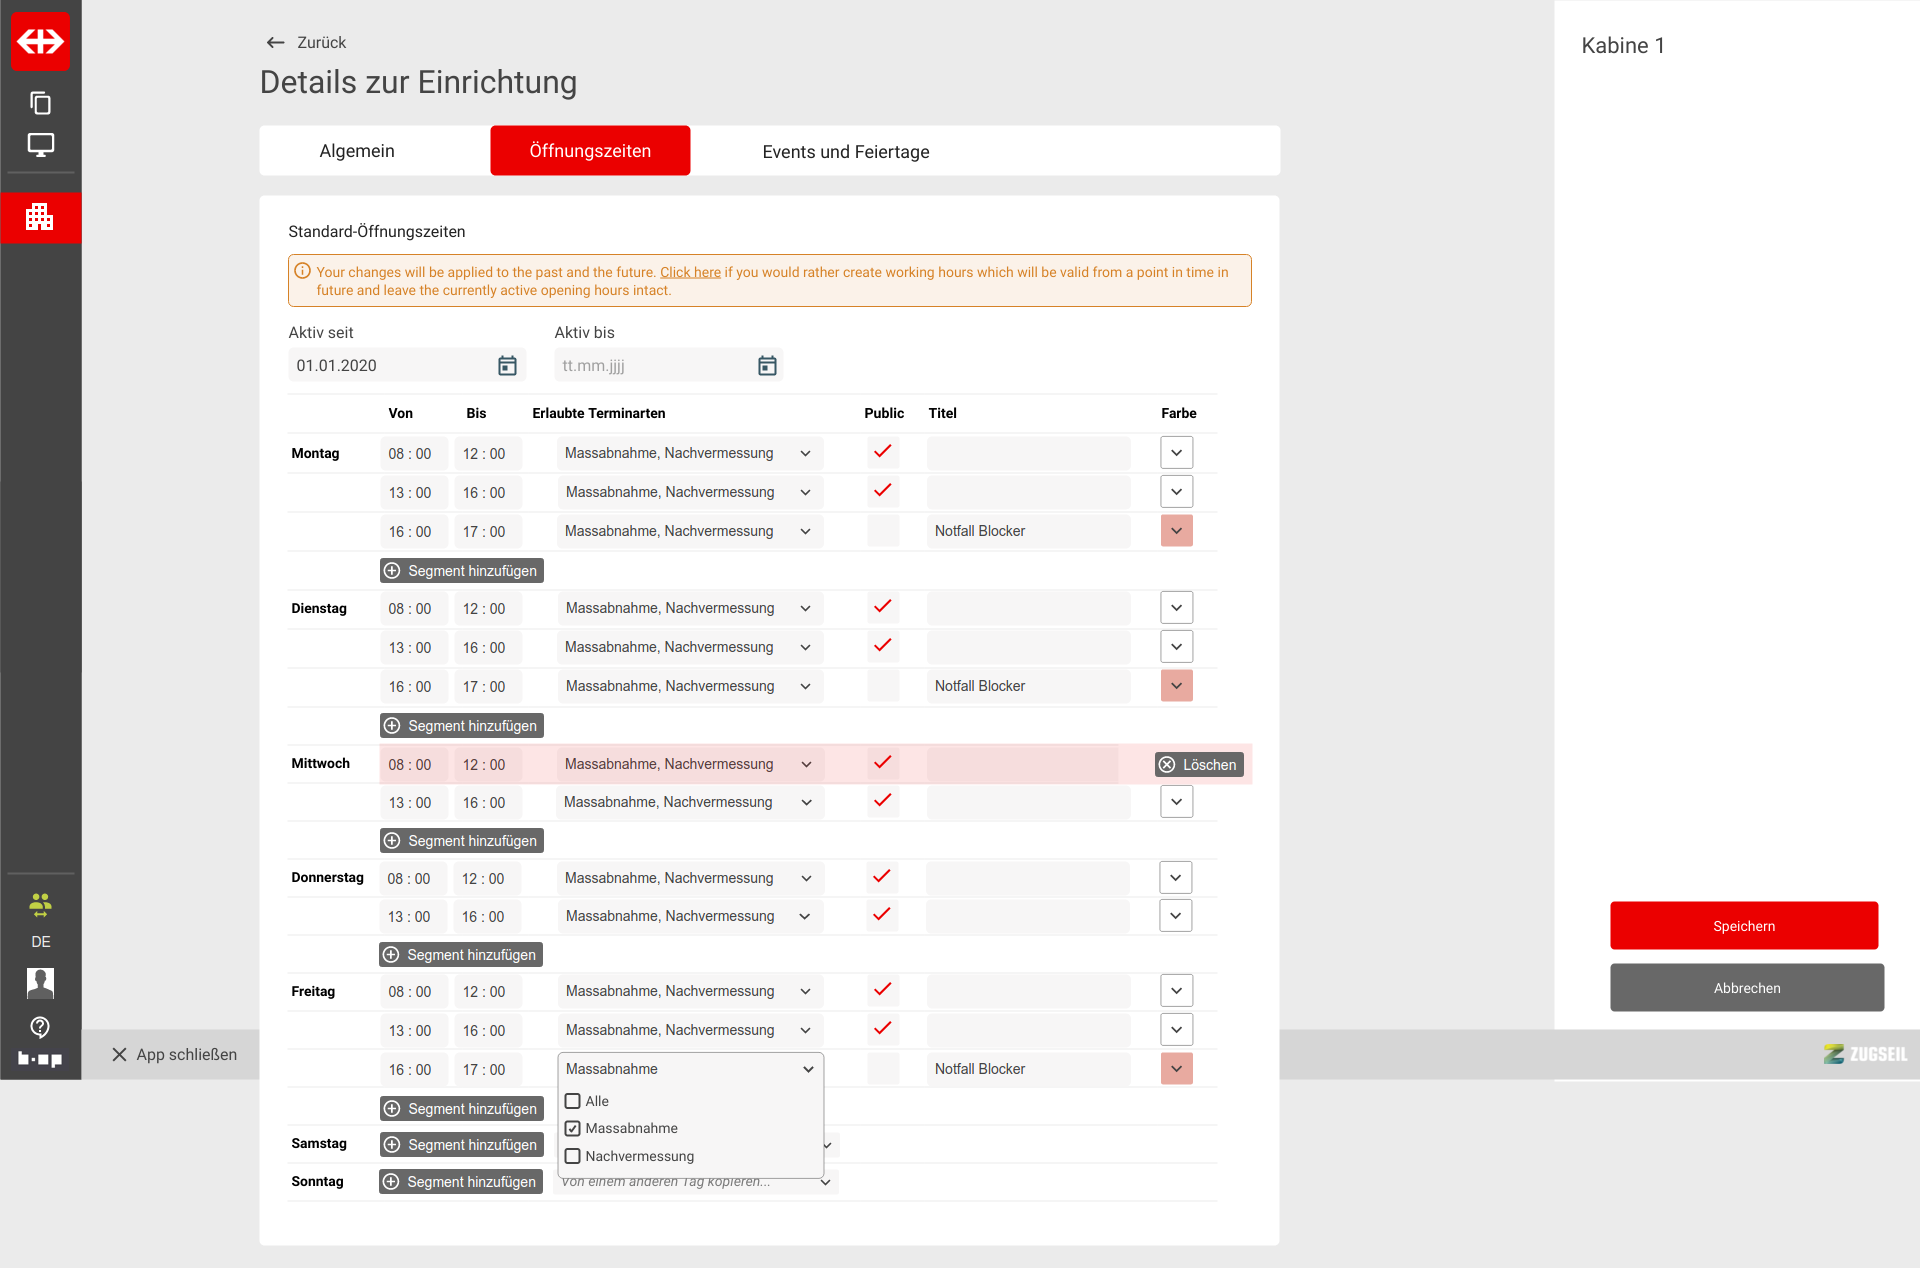1920x1268 pixels.
Task: Open red Farbe swatch for Montag Notfall Blocker
Action: point(1176,531)
